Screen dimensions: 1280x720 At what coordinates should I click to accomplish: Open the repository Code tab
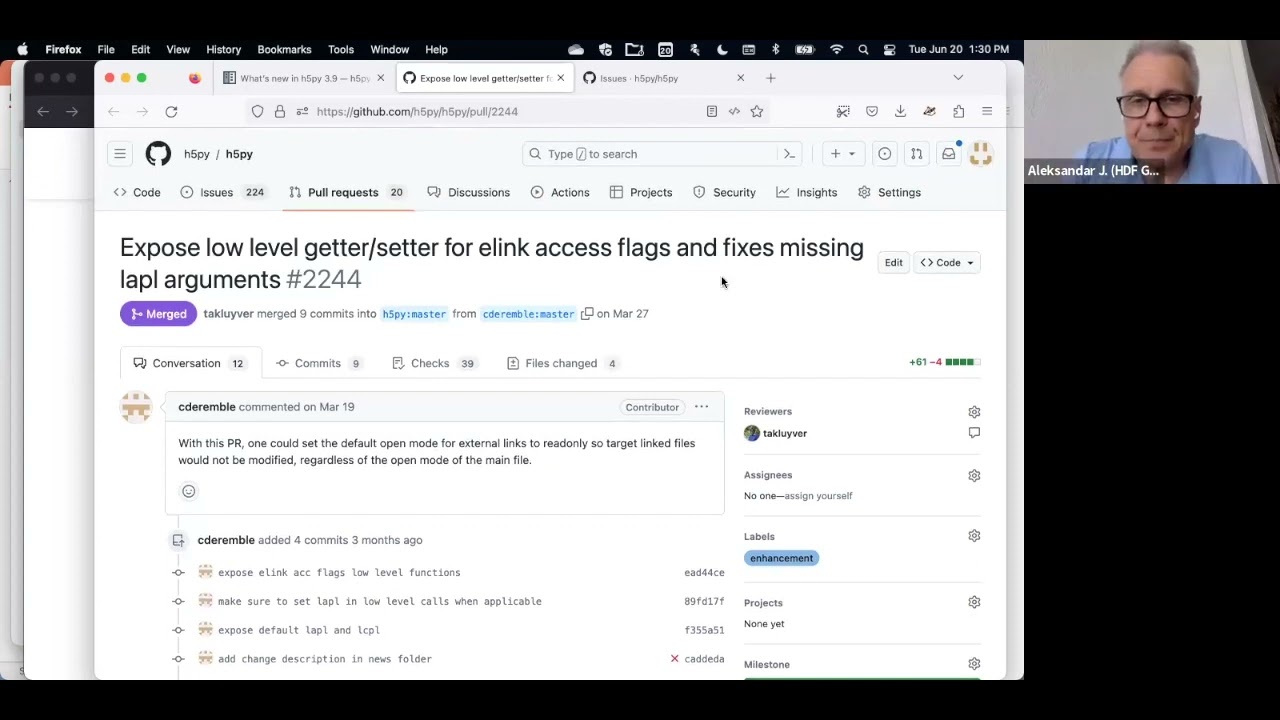pyautogui.click(x=137, y=192)
